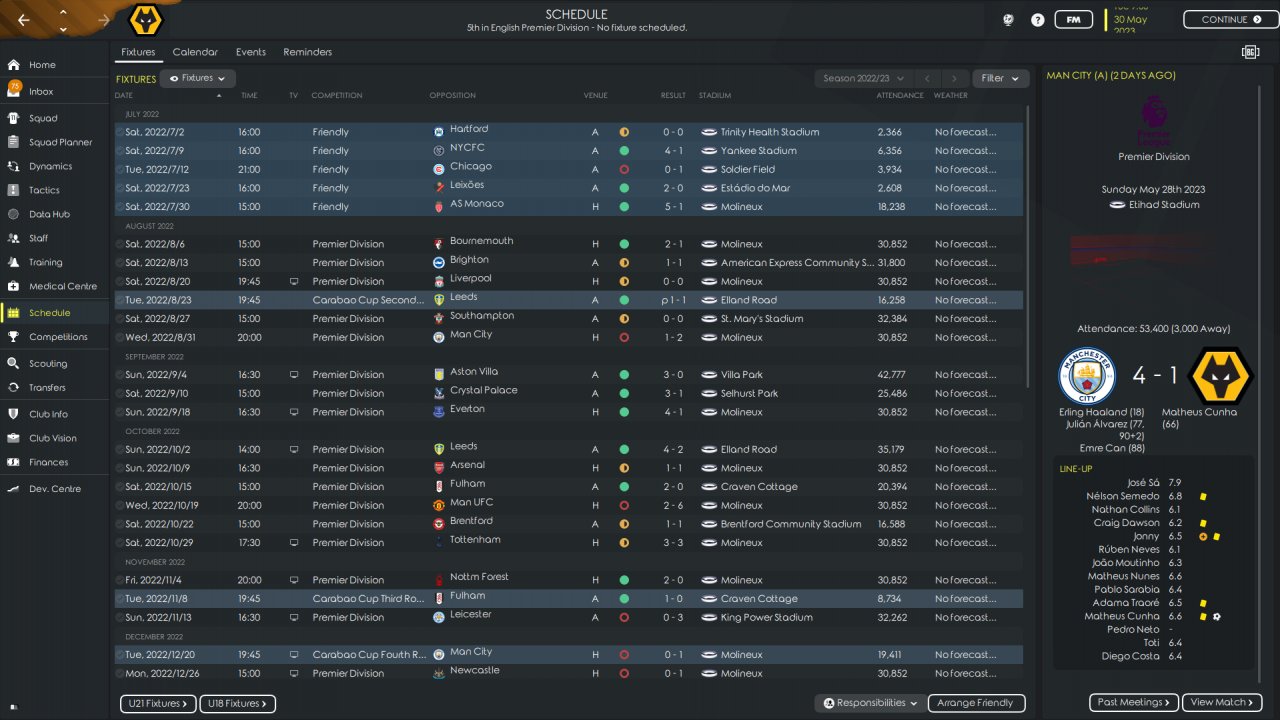The height and width of the screenshot is (720, 1280).
Task: Select the Newcastle fixture row
Action: click(x=569, y=674)
